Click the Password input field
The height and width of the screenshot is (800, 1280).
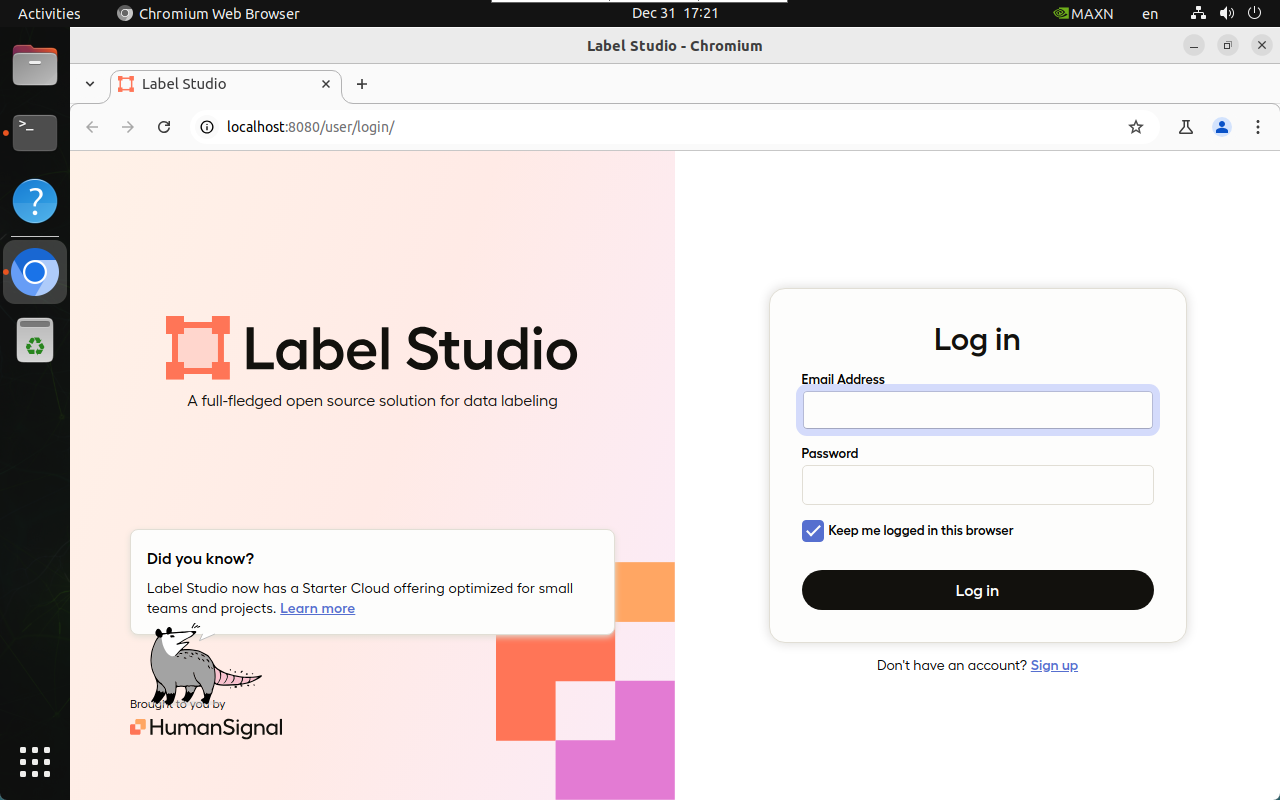[977, 485]
